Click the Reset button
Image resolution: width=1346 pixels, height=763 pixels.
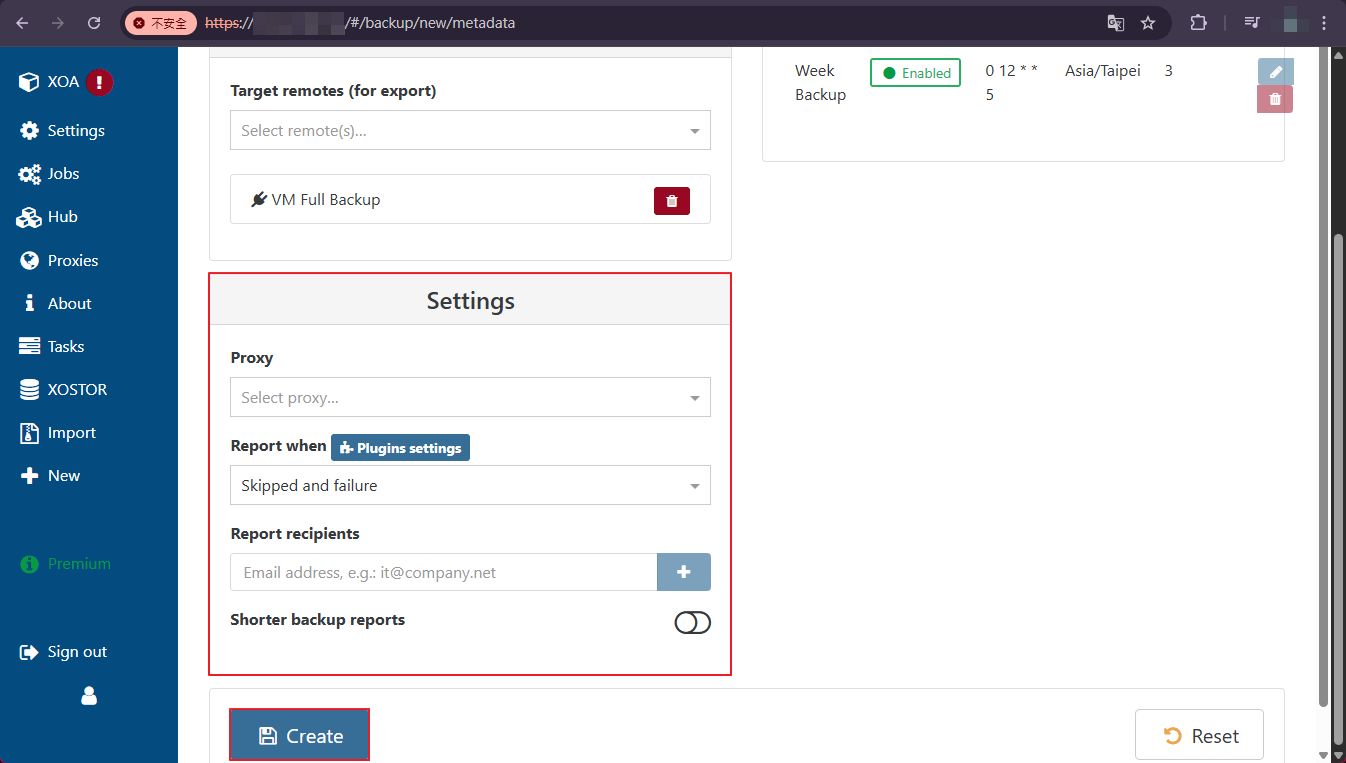(x=1199, y=735)
